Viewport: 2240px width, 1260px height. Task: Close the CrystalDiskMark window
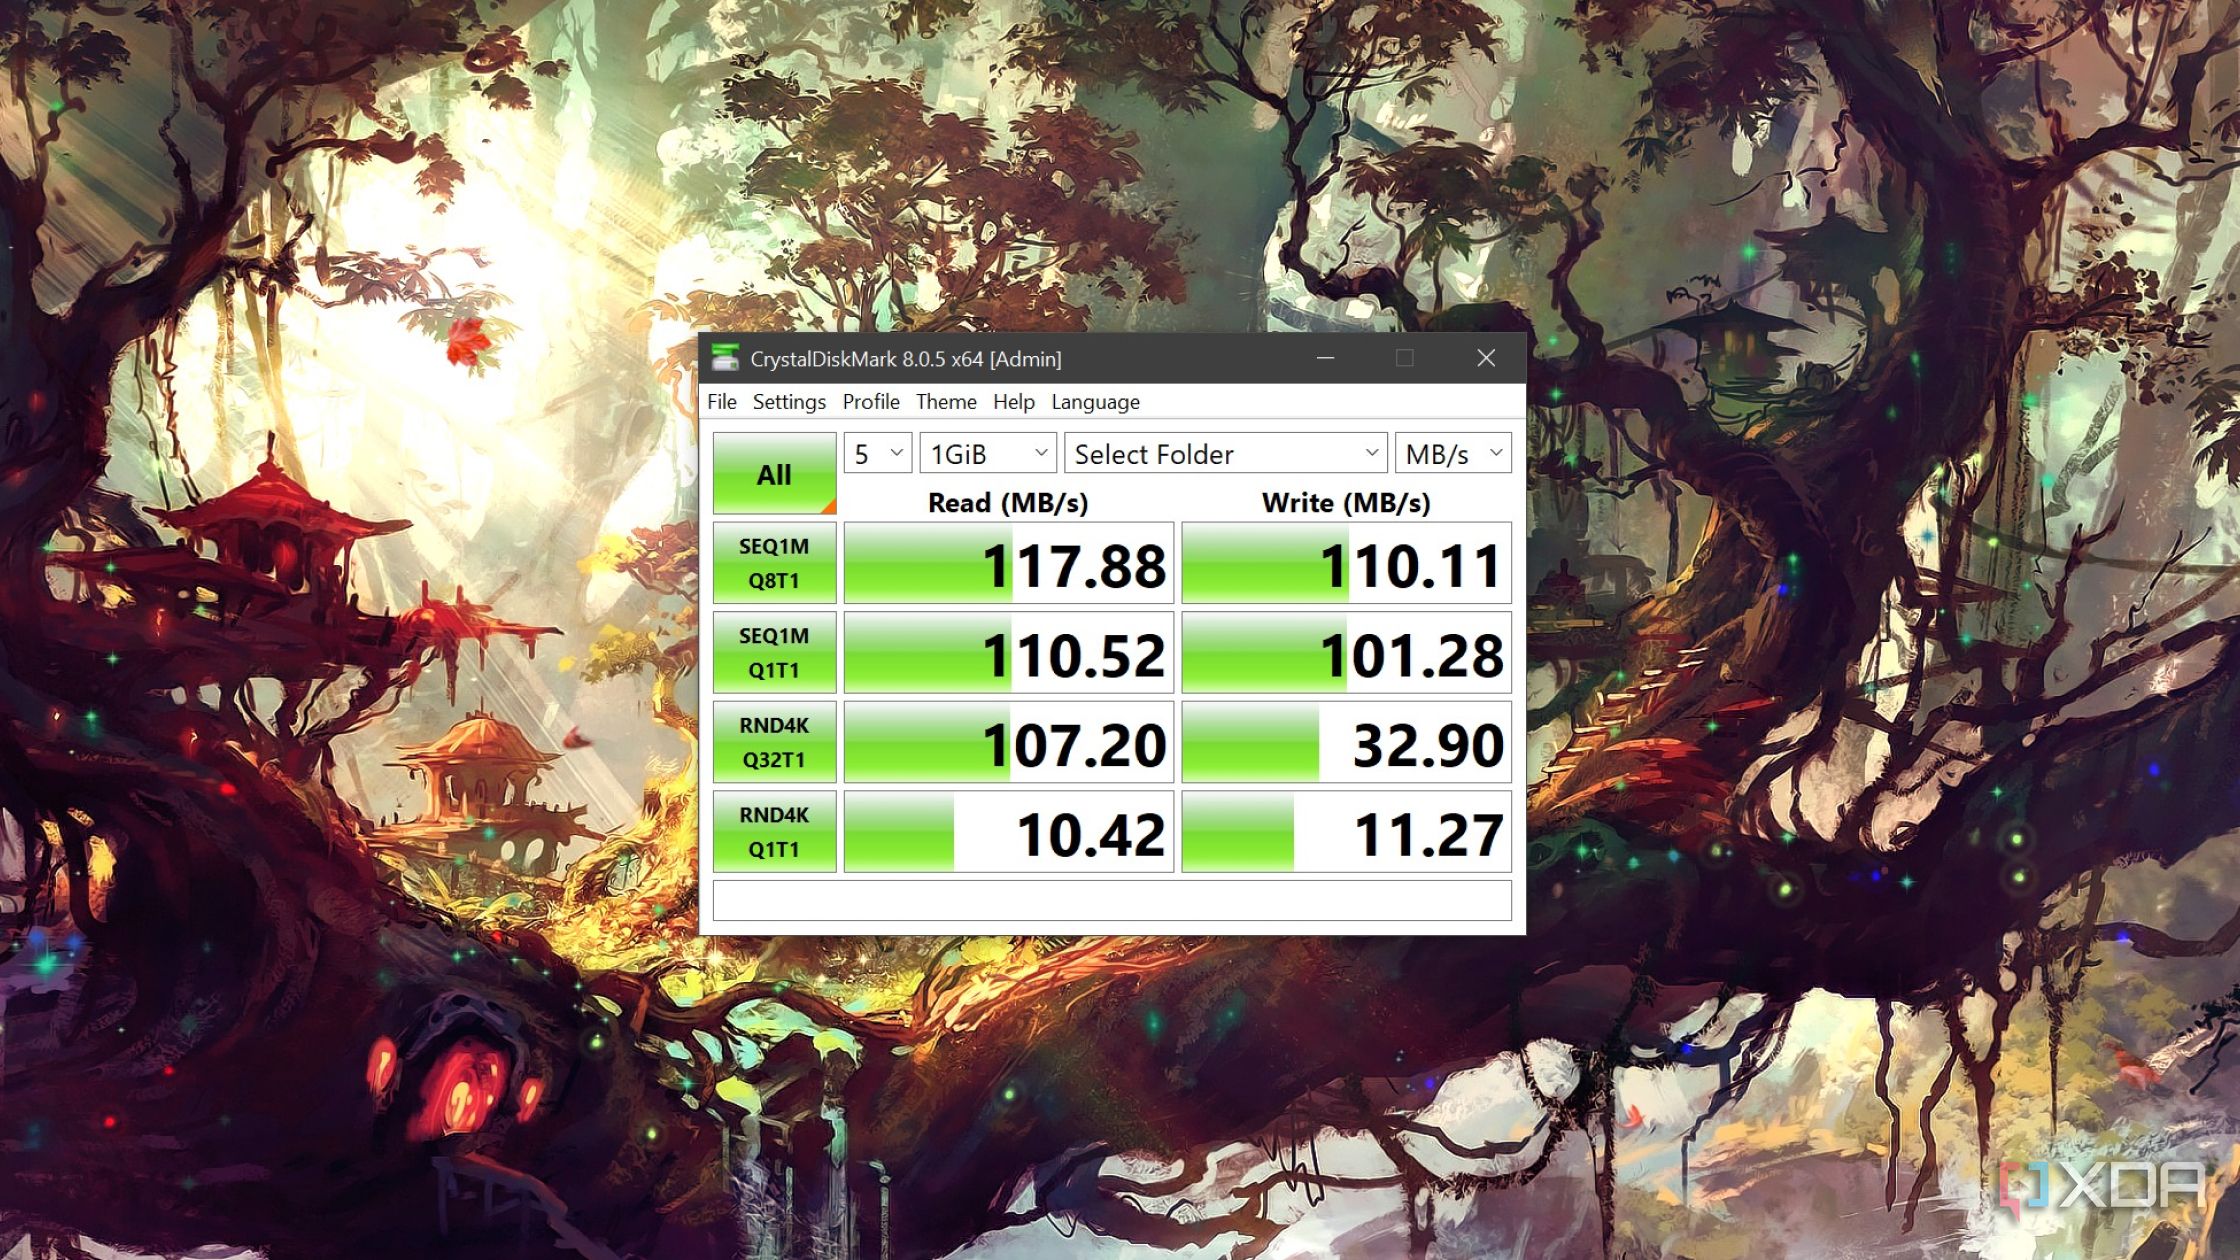click(1486, 358)
